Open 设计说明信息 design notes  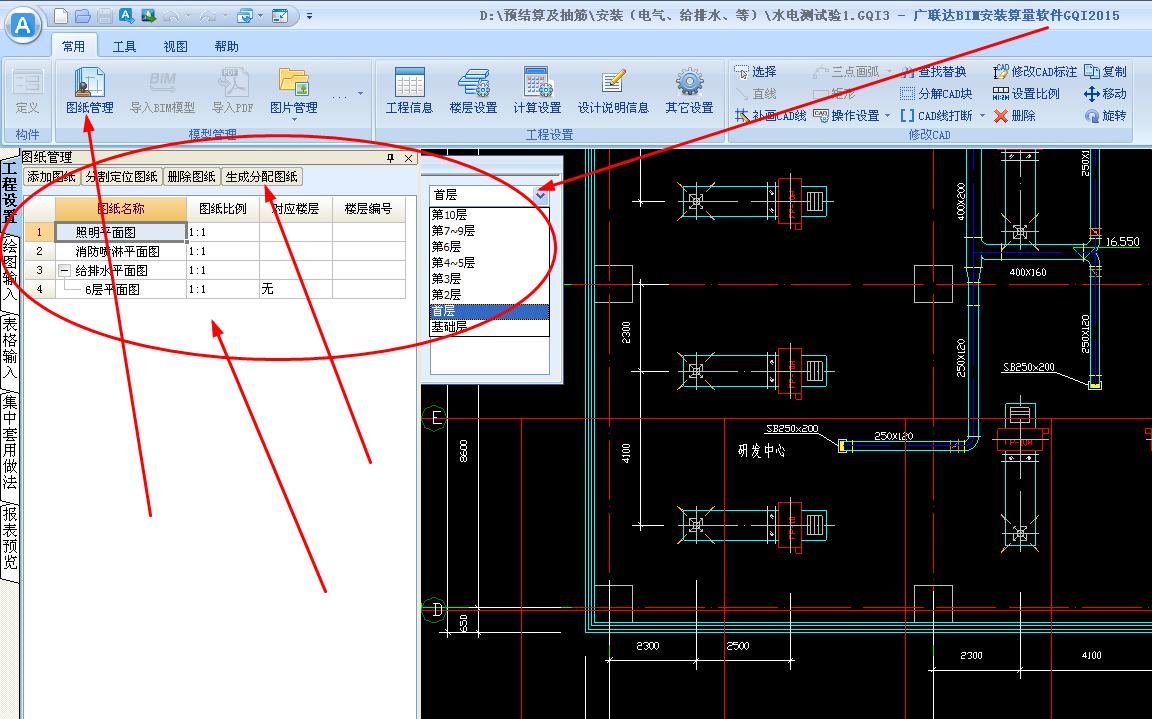pos(613,91)
